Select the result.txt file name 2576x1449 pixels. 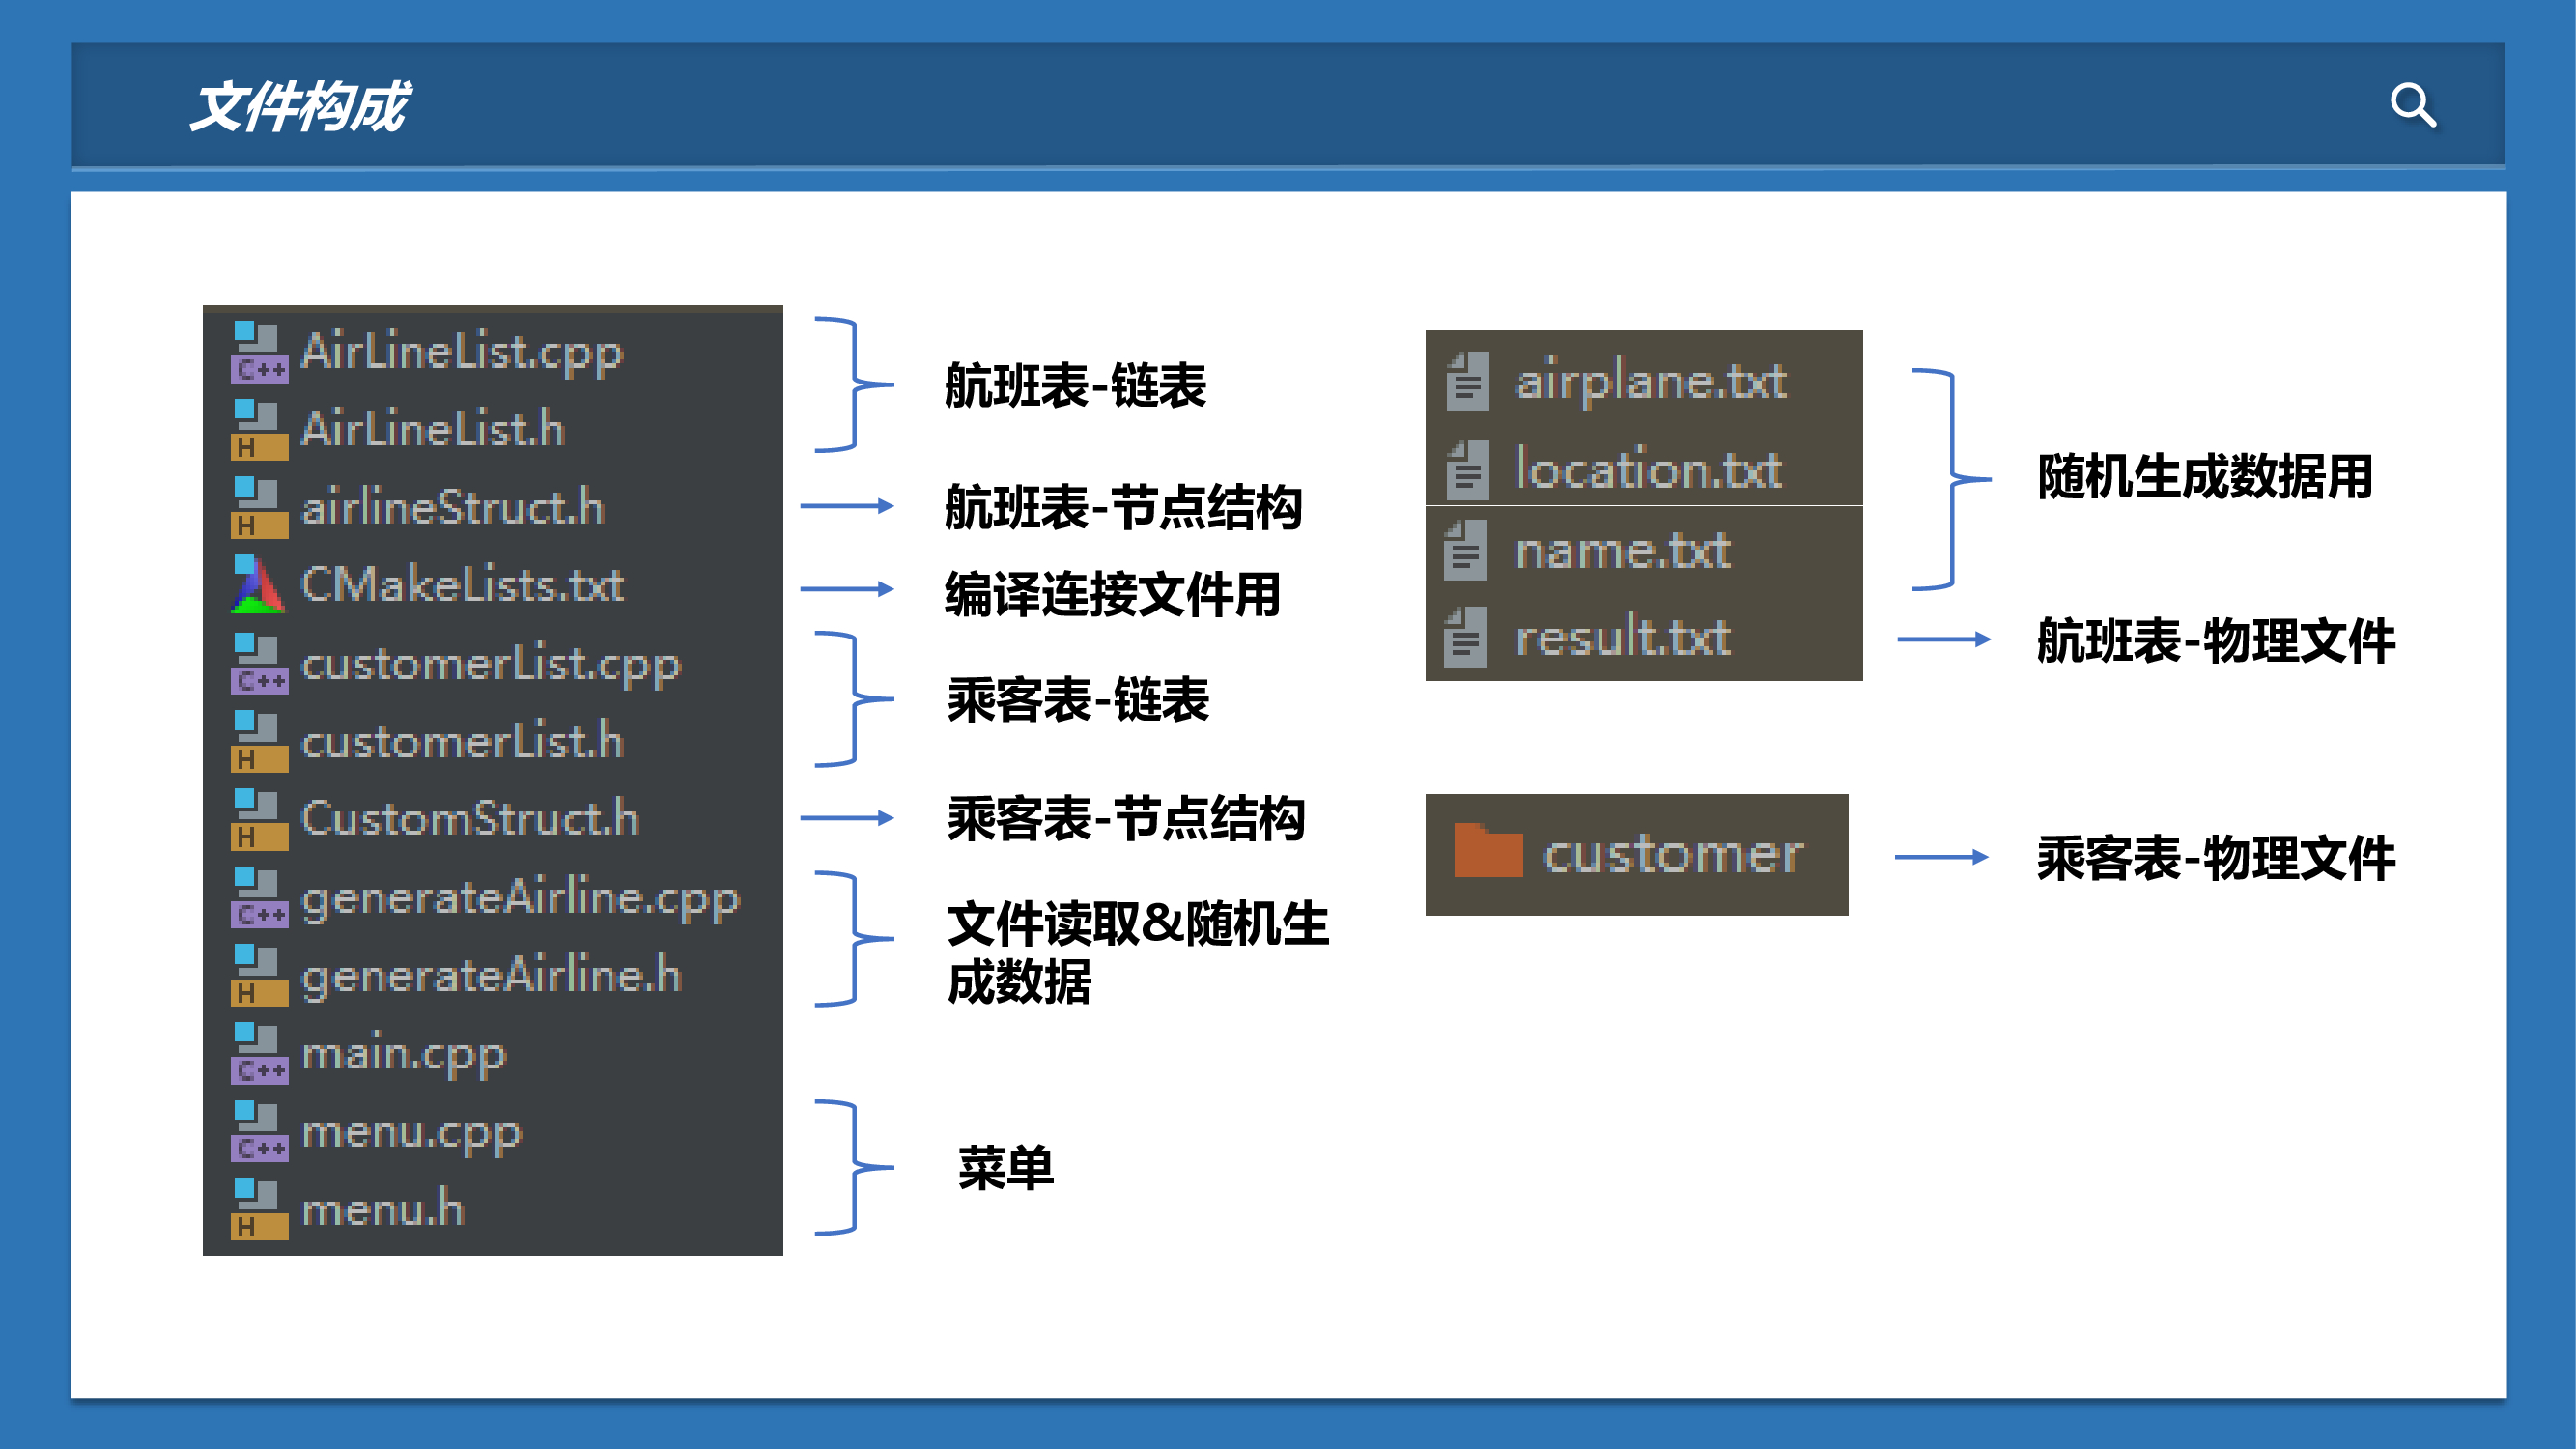coord(1623,636)
